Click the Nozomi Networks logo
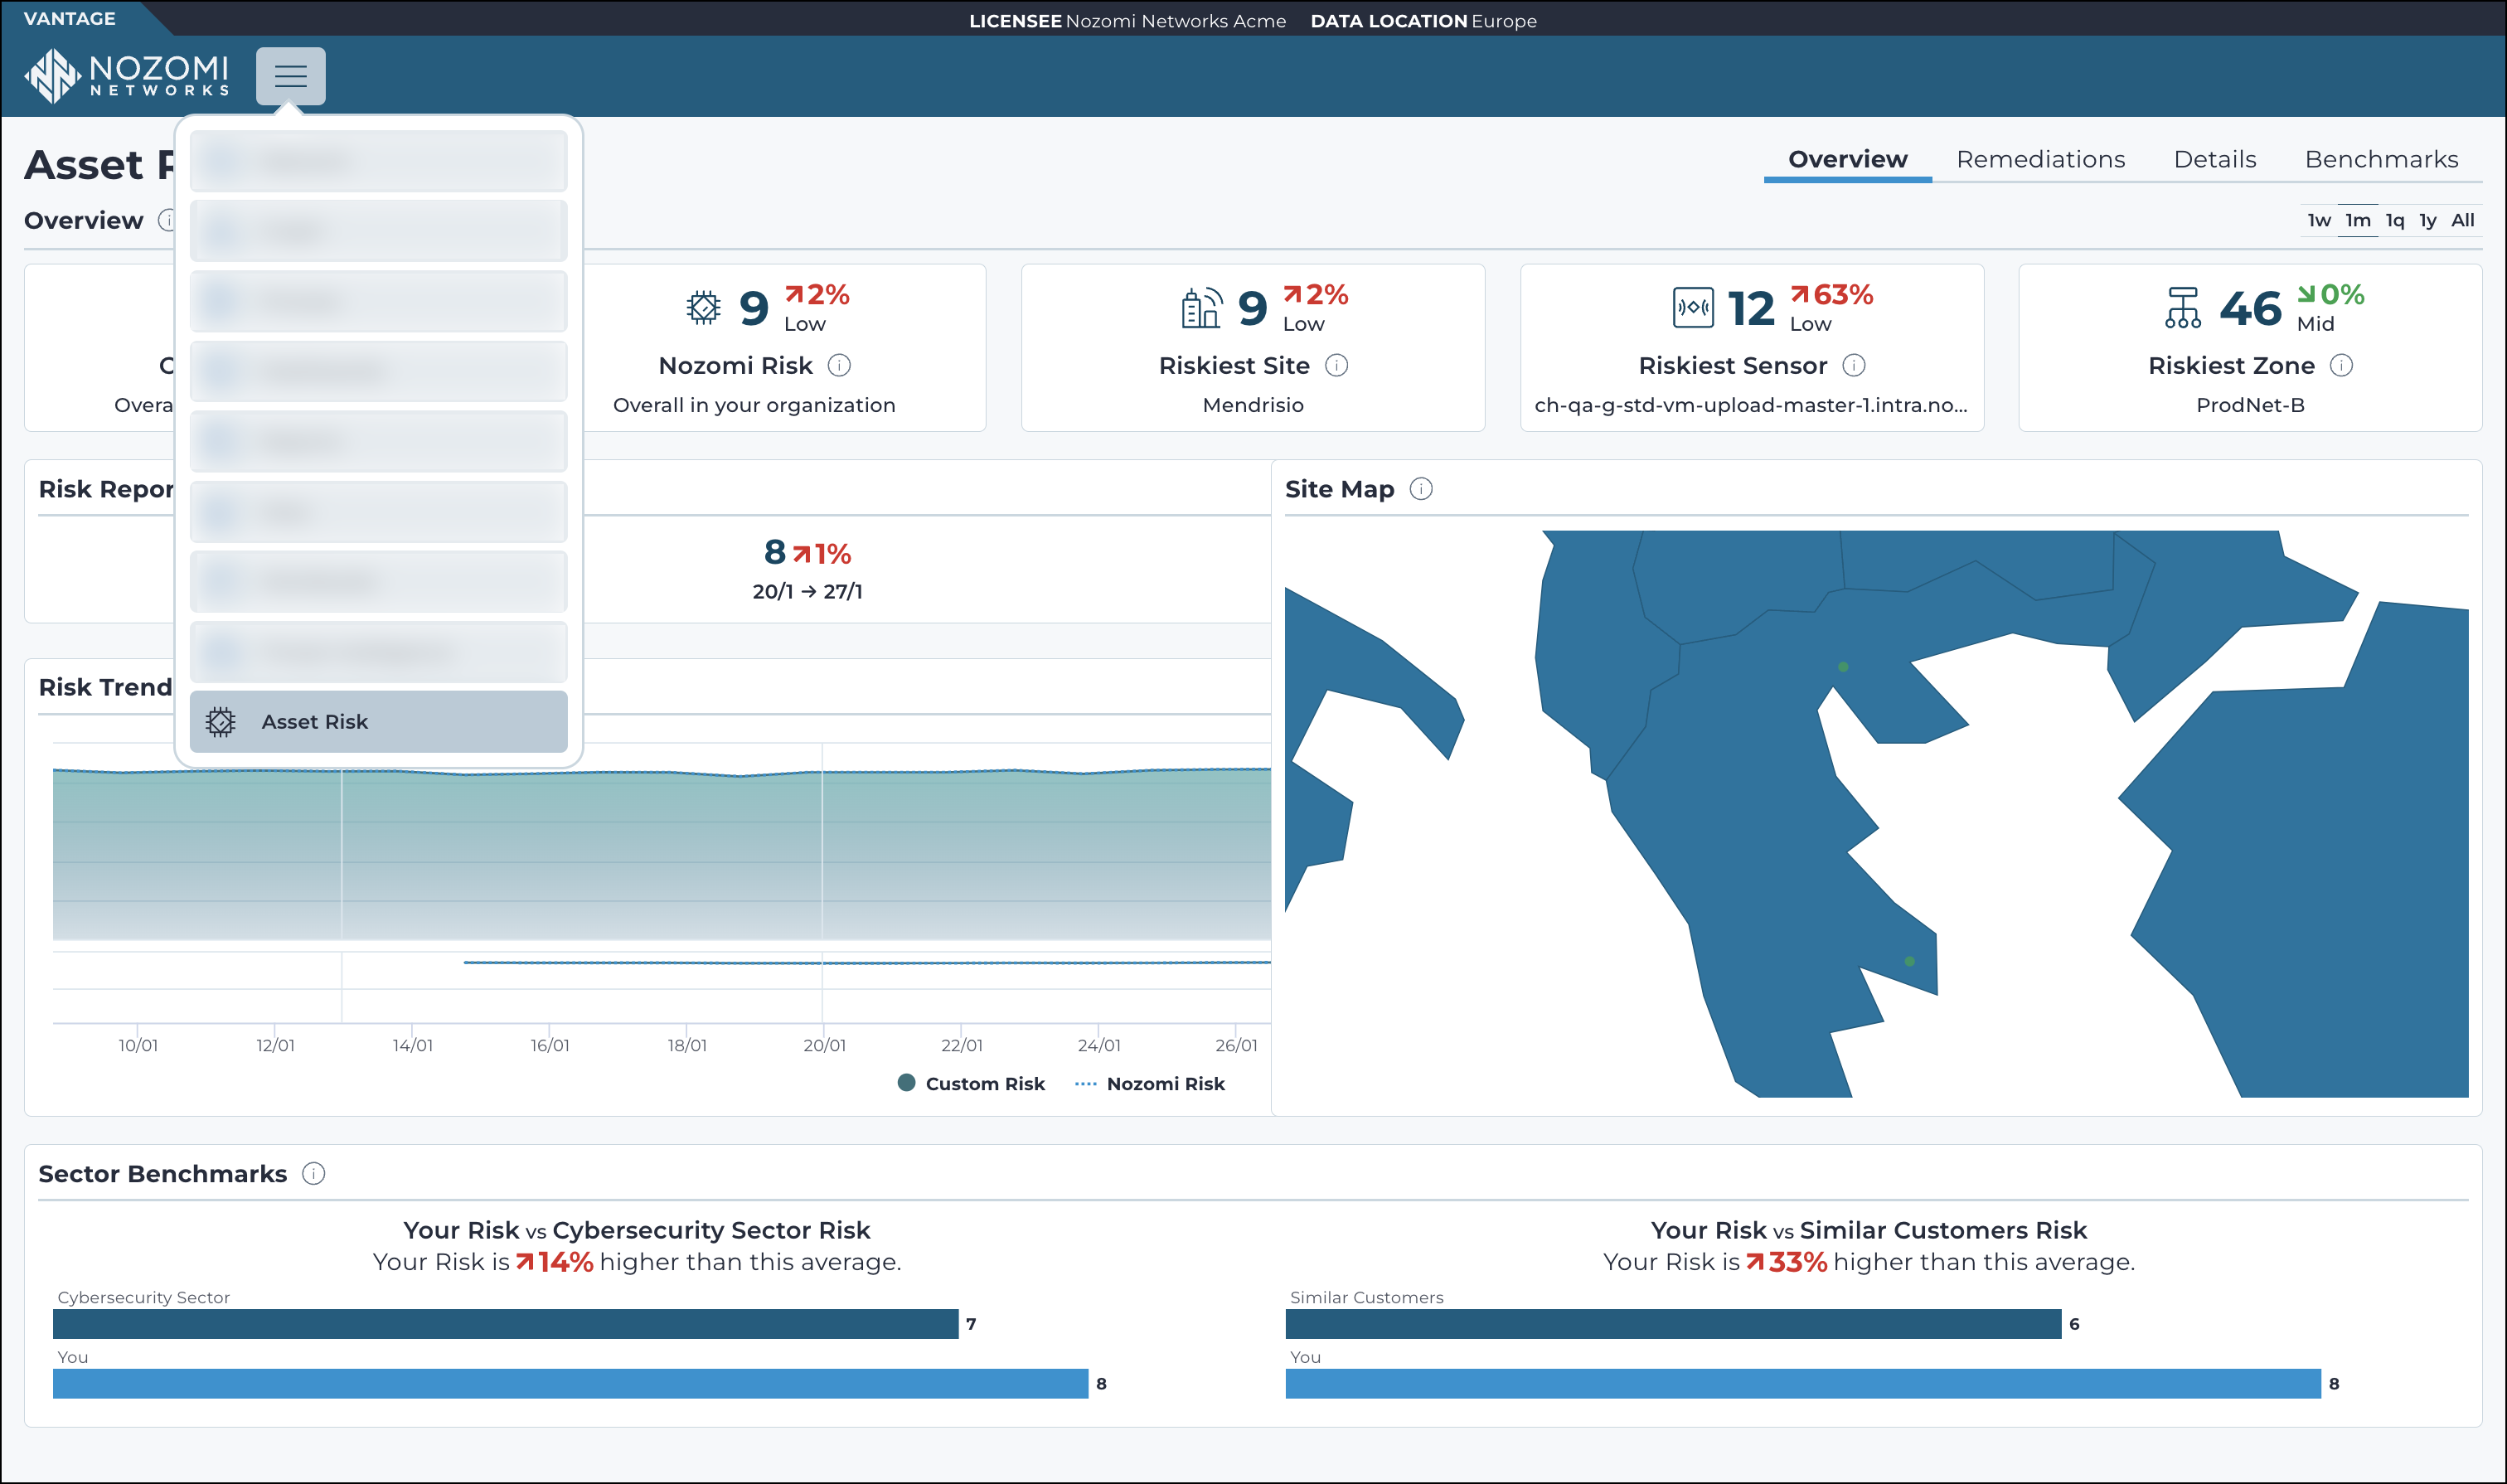The image size is (2507, 1484). tap(127, 76)
